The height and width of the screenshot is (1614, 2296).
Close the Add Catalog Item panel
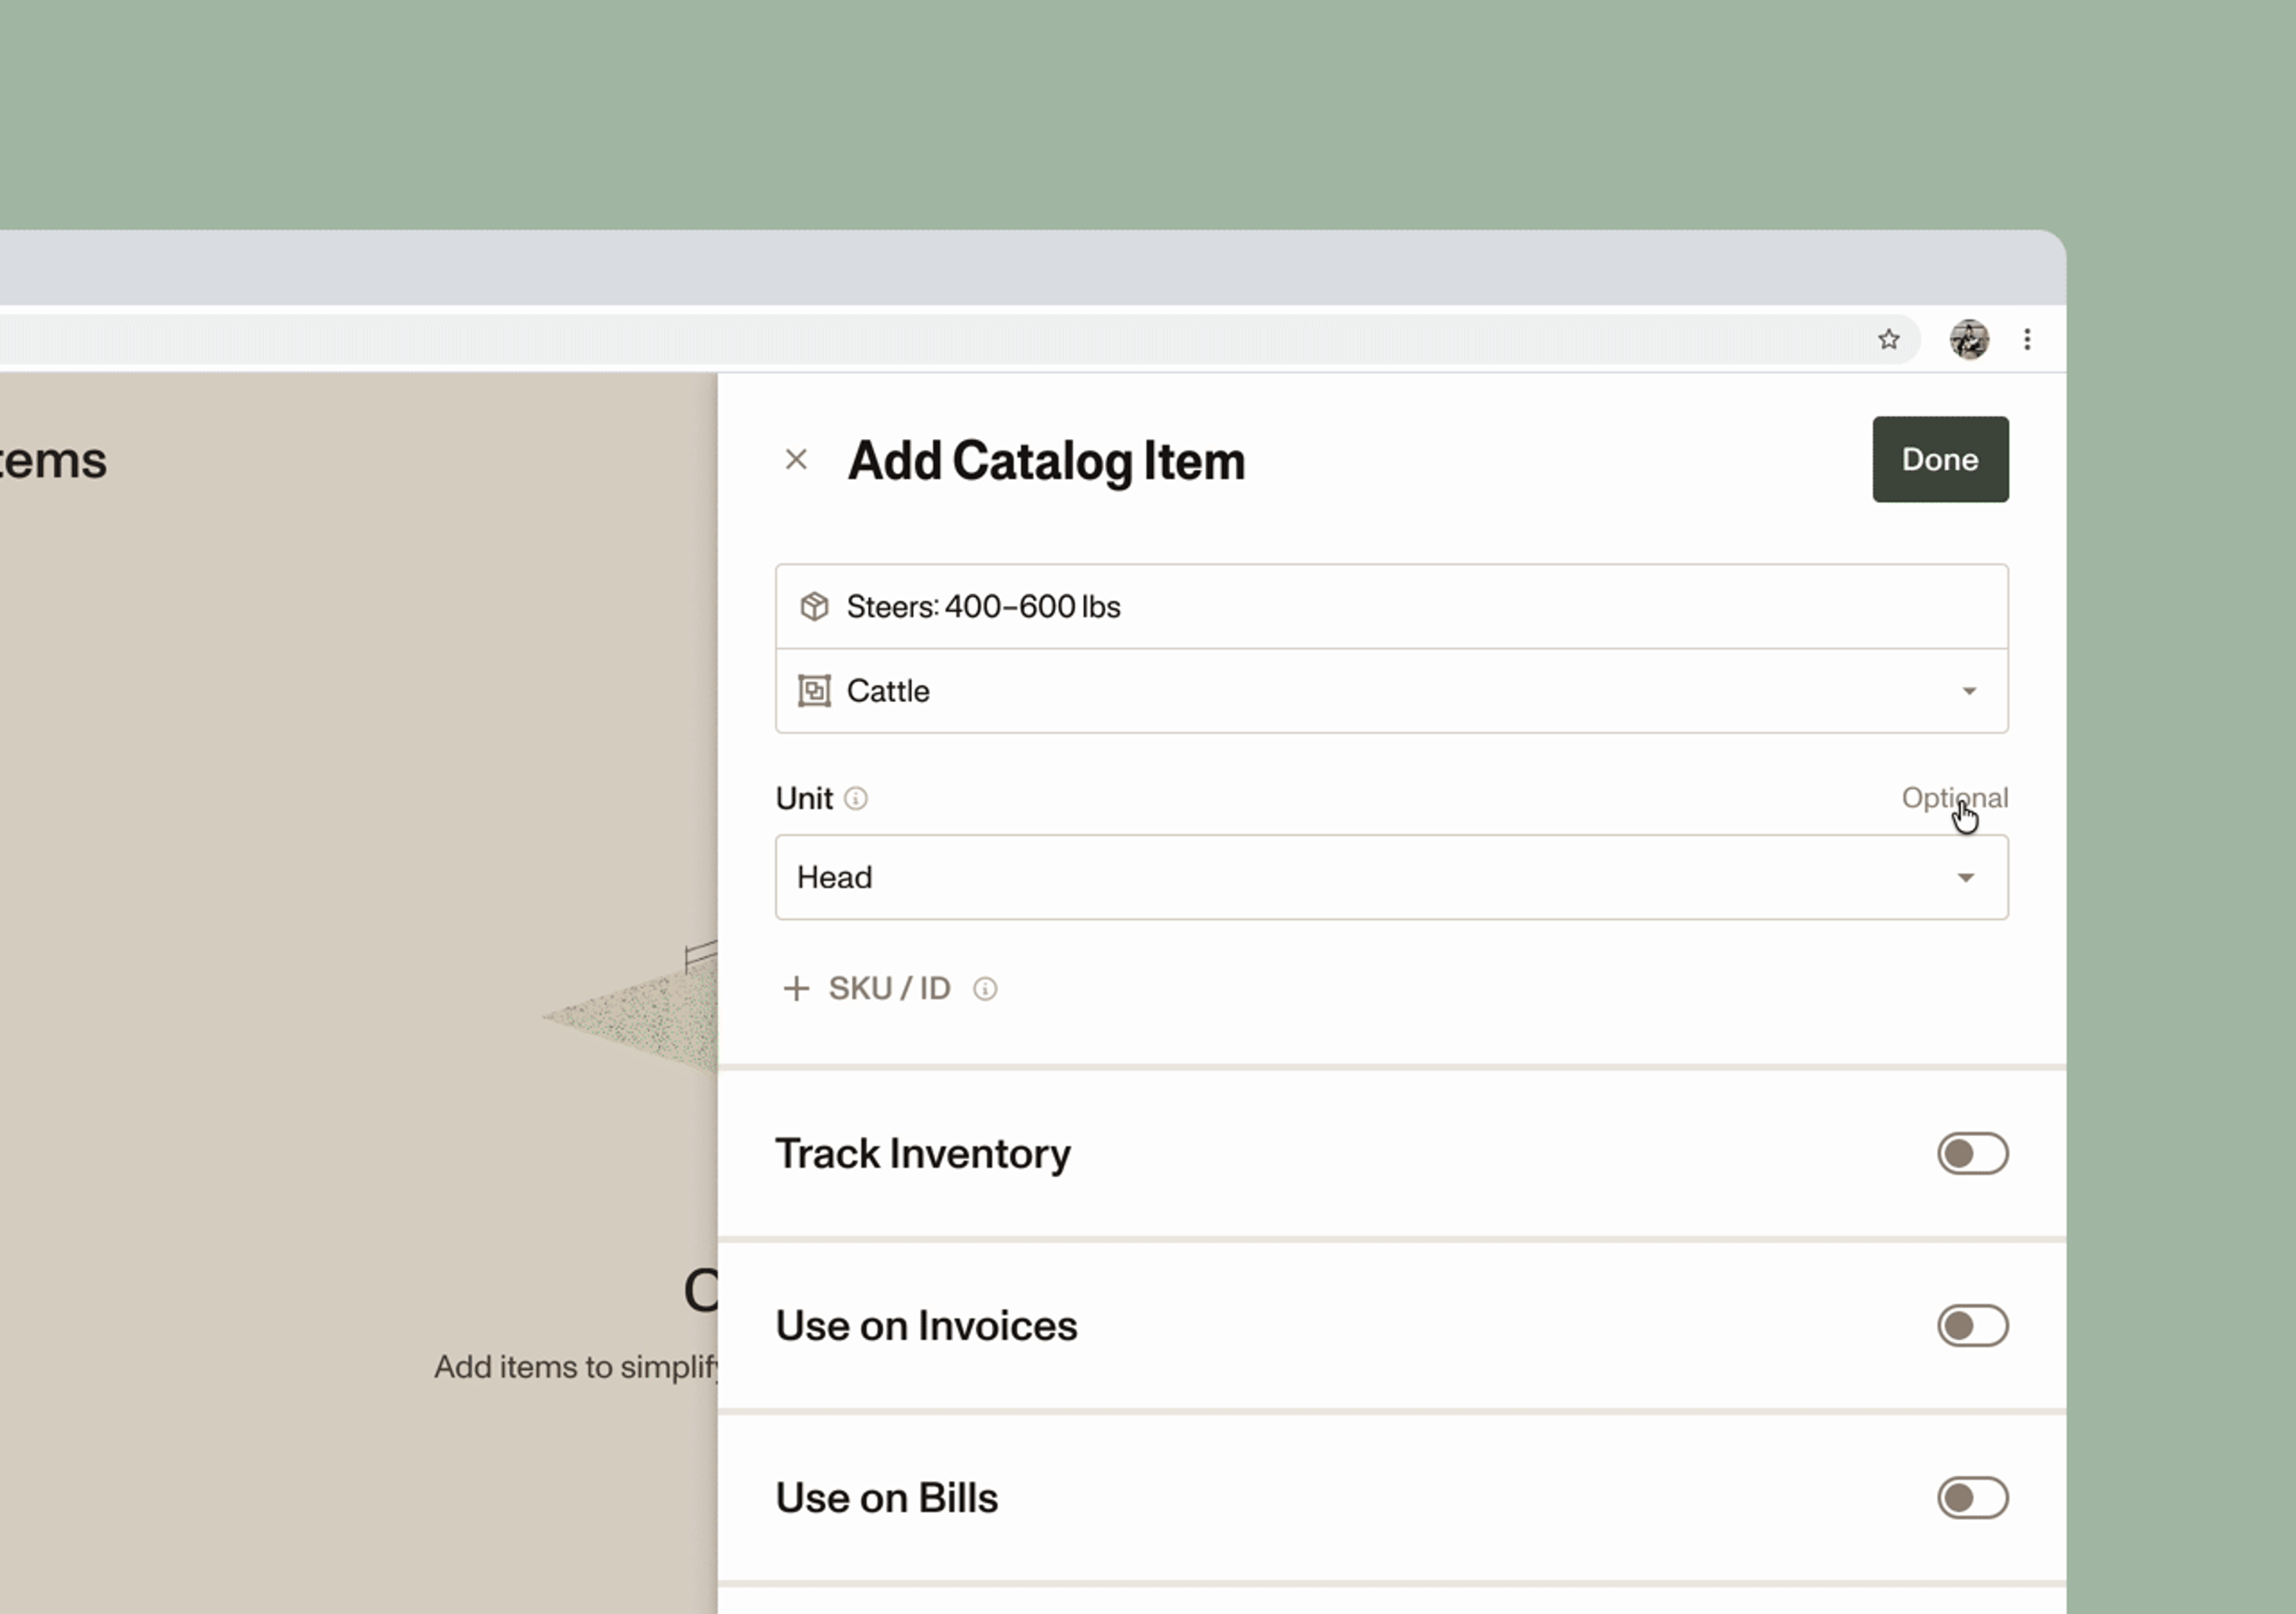tap(796, 459)
